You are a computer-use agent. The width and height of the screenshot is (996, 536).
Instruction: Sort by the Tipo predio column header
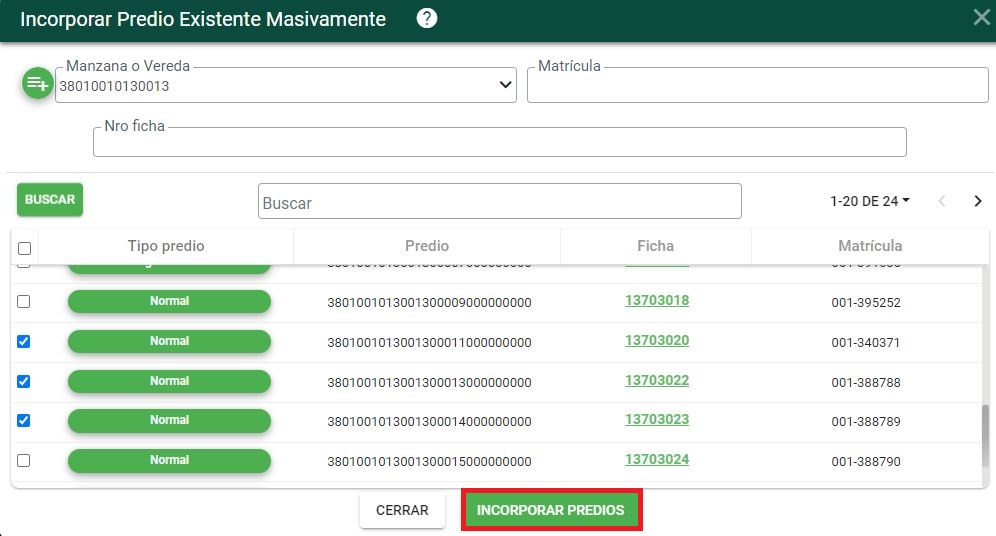pos(166,246)
